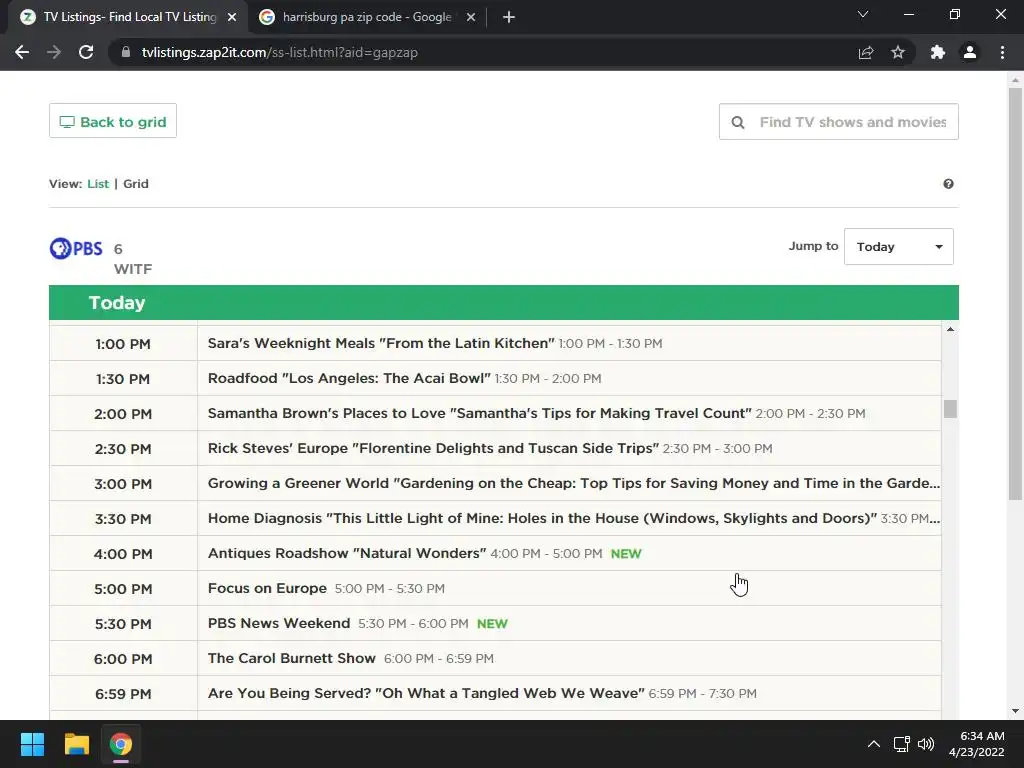1024x768 pixels.
Task: Open a new tab with plus icon
Action: [x=509, y=17]
